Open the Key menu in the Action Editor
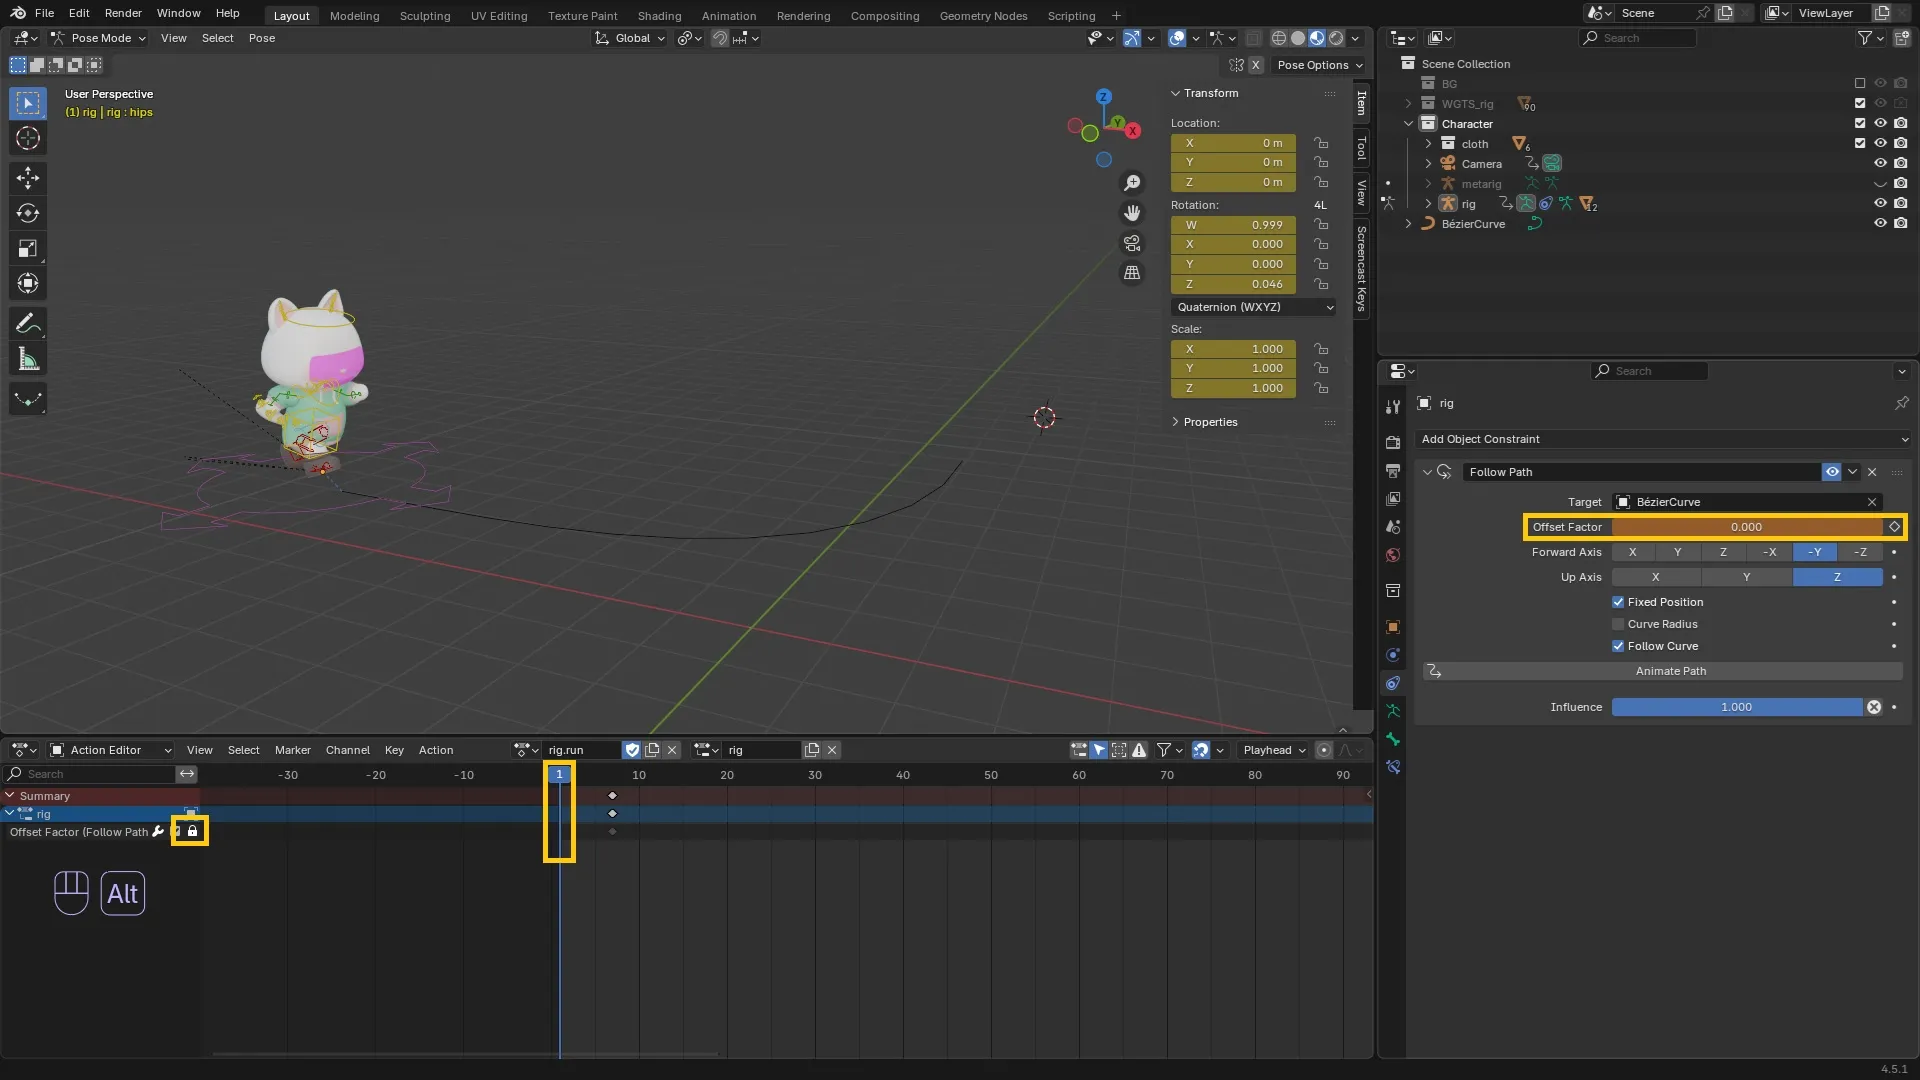1920x1080 pixels. coord(394,750)
